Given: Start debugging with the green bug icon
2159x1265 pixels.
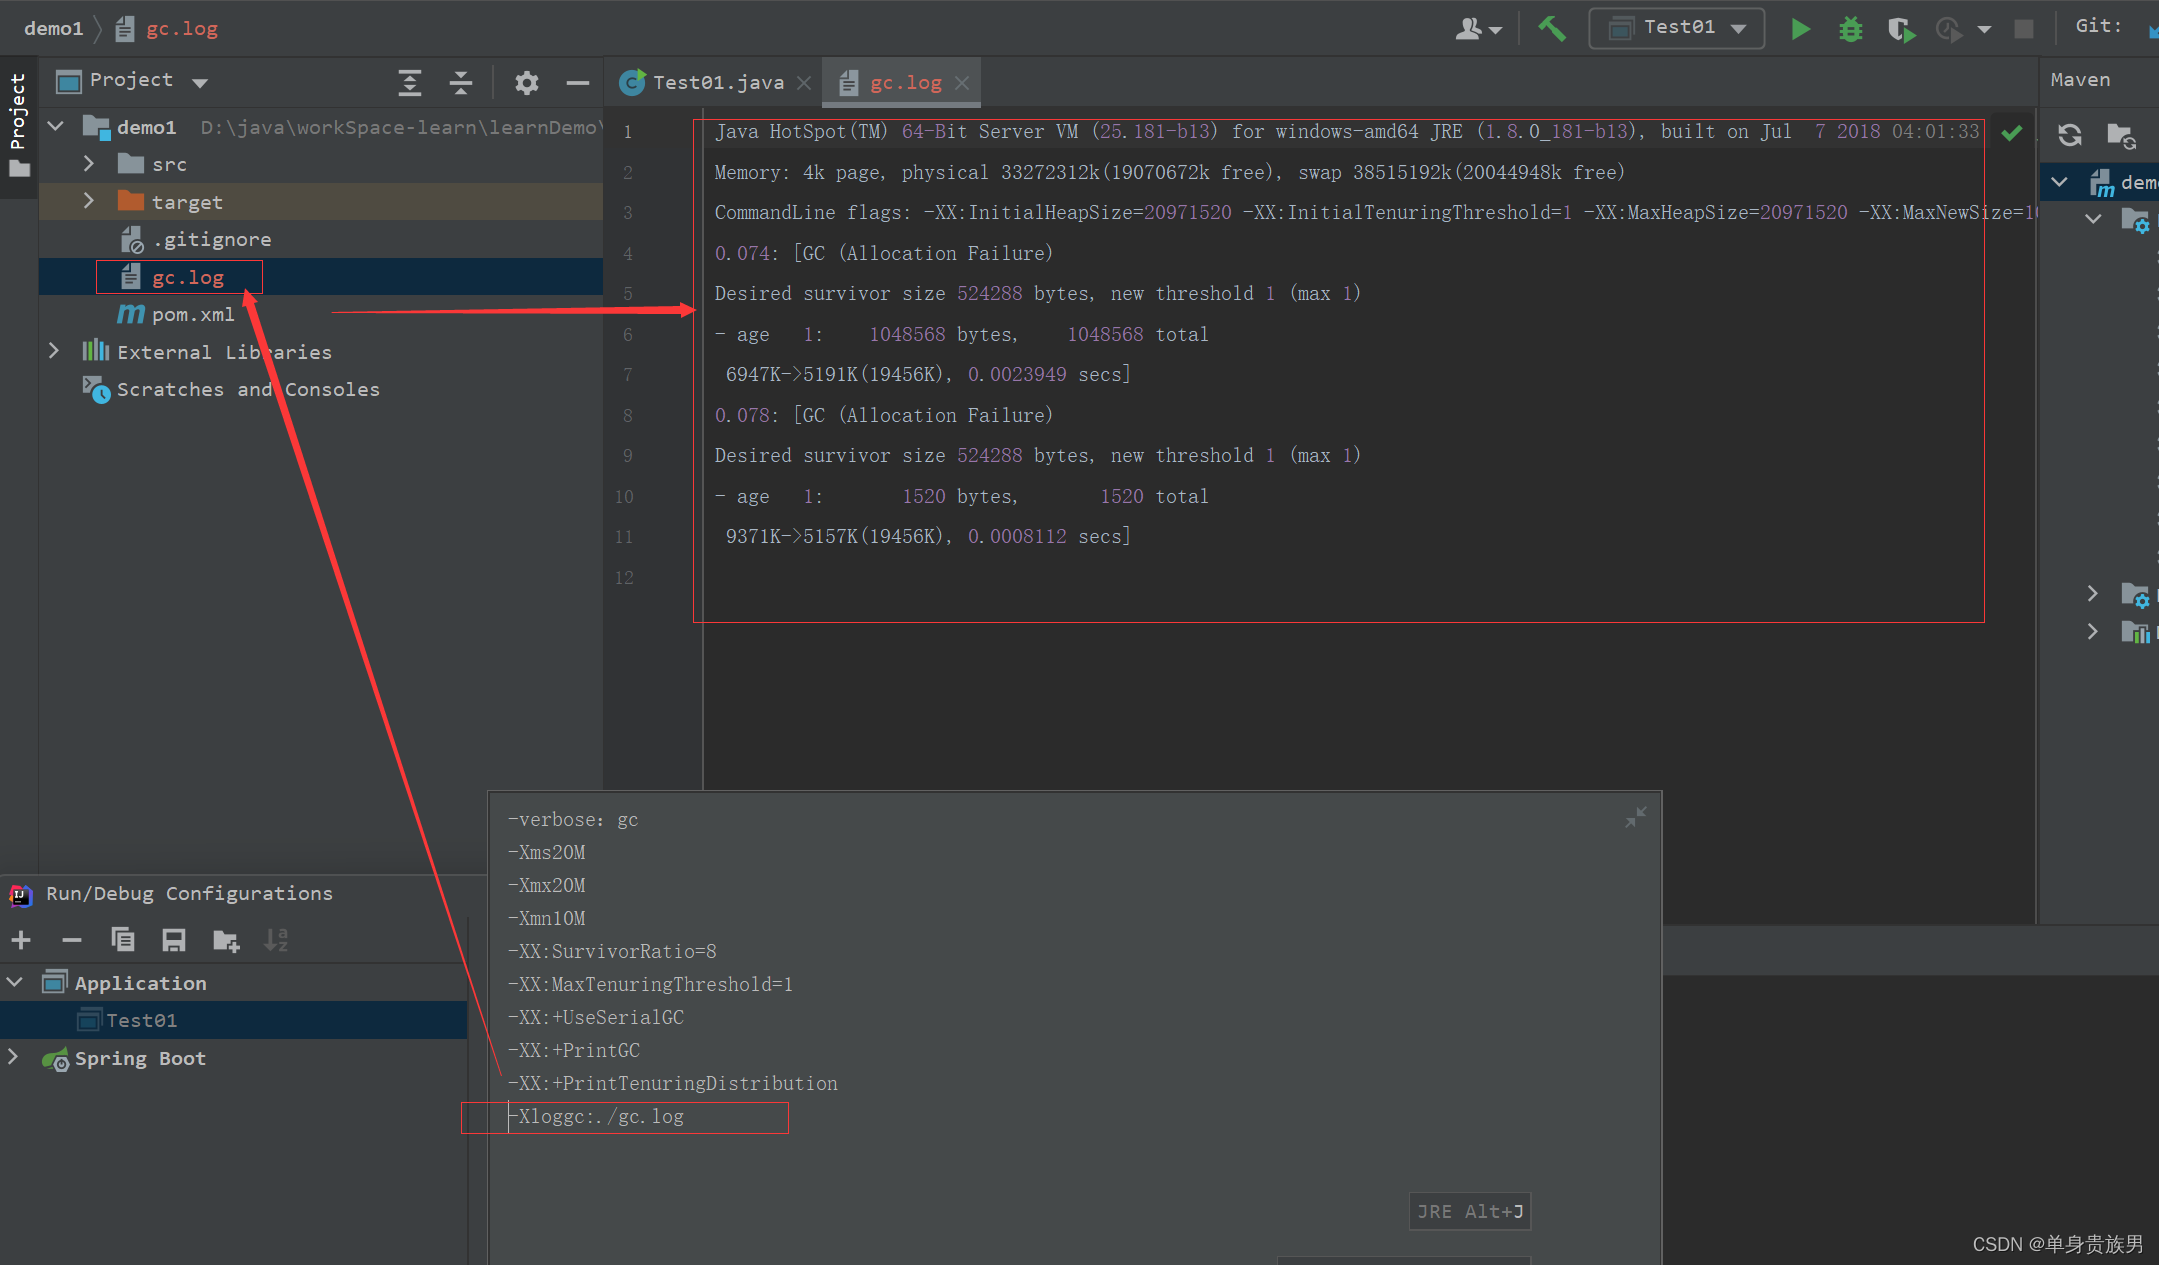Looking at the screenshot, I should [1850, 29].
